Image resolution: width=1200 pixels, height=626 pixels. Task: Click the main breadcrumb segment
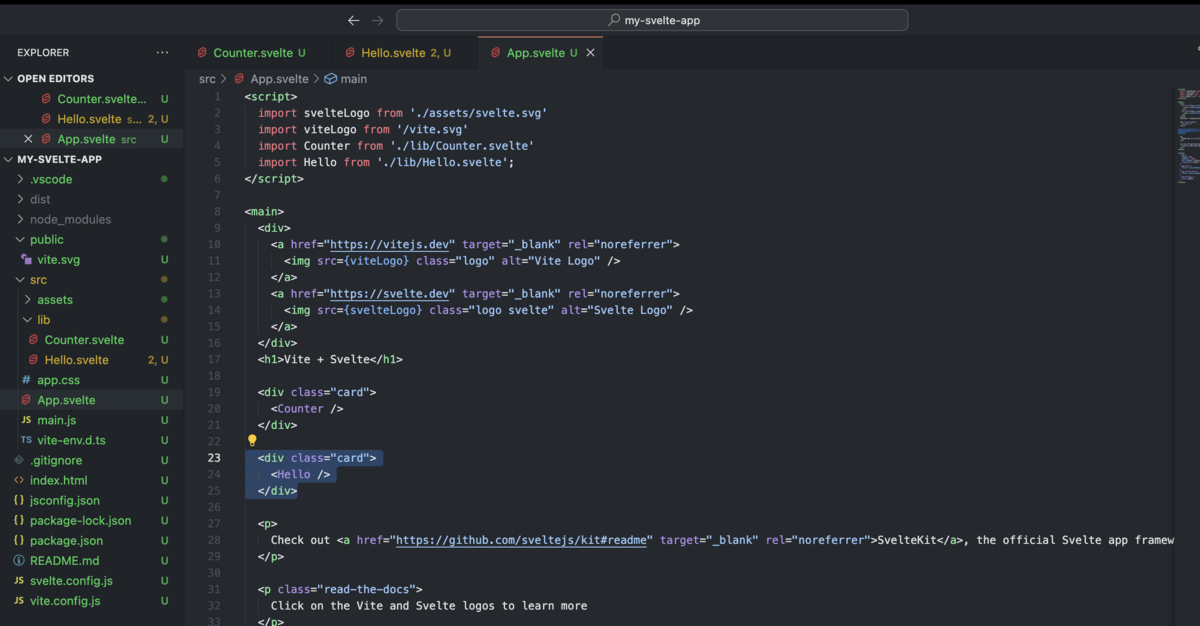(354, 79)
